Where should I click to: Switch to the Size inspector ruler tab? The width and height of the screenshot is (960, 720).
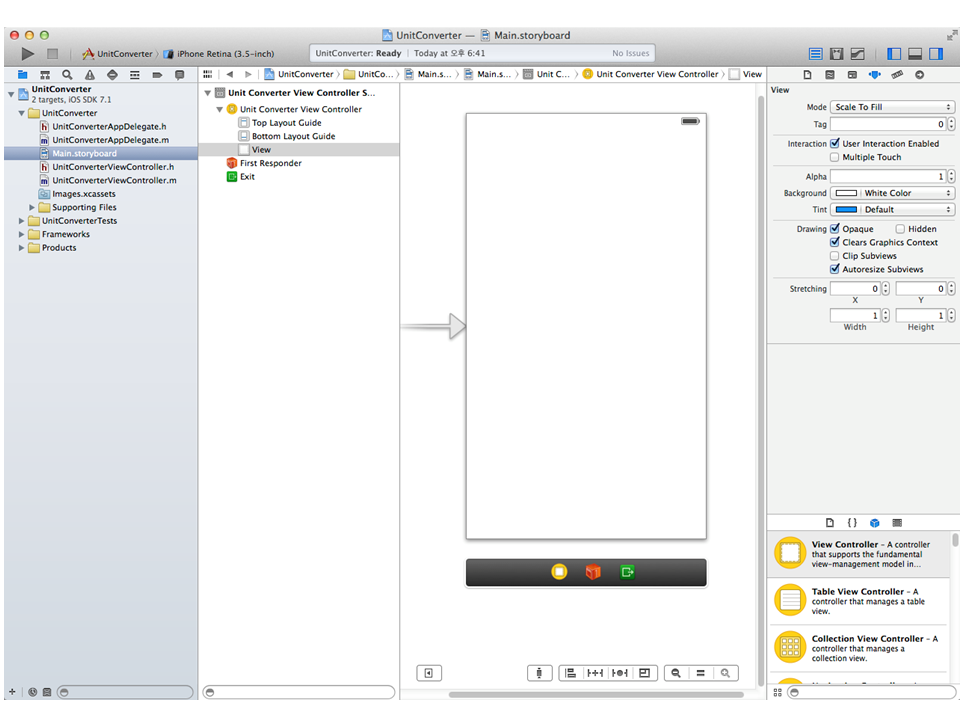click(897, 75)
